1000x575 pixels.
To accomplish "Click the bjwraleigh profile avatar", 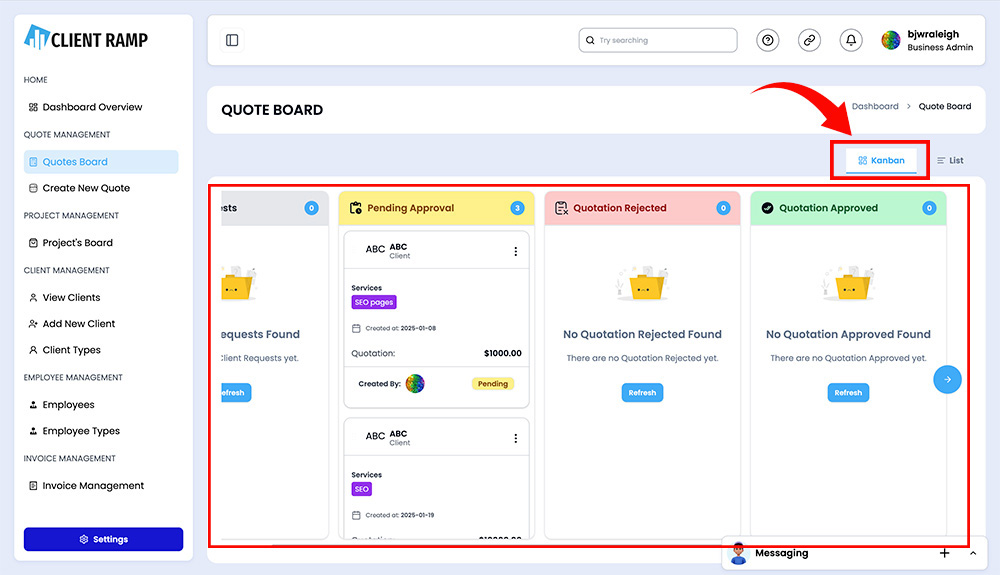I will pyautogui.click(x=890, y=40).
